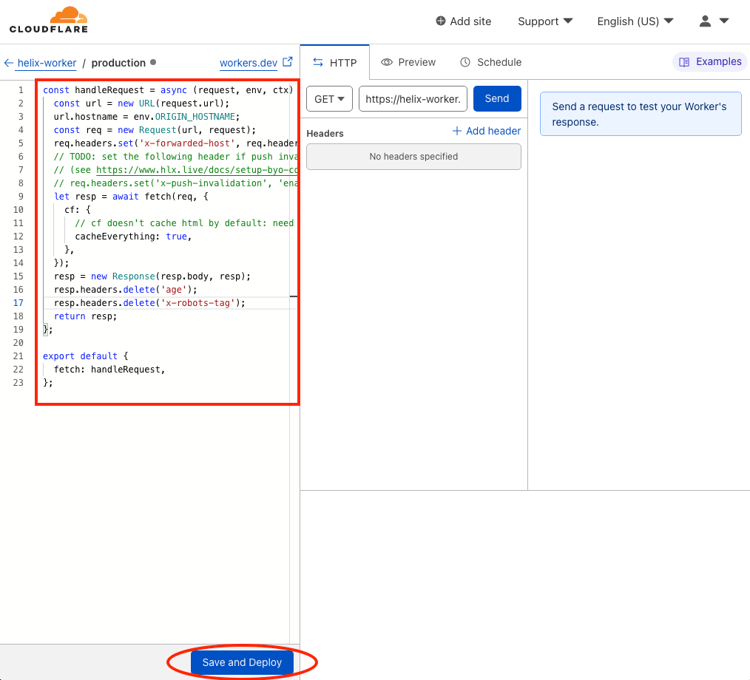Viewport: 750px width, 680px height.
Task: Click the production environment label
Action: click(x=118, y=63)
